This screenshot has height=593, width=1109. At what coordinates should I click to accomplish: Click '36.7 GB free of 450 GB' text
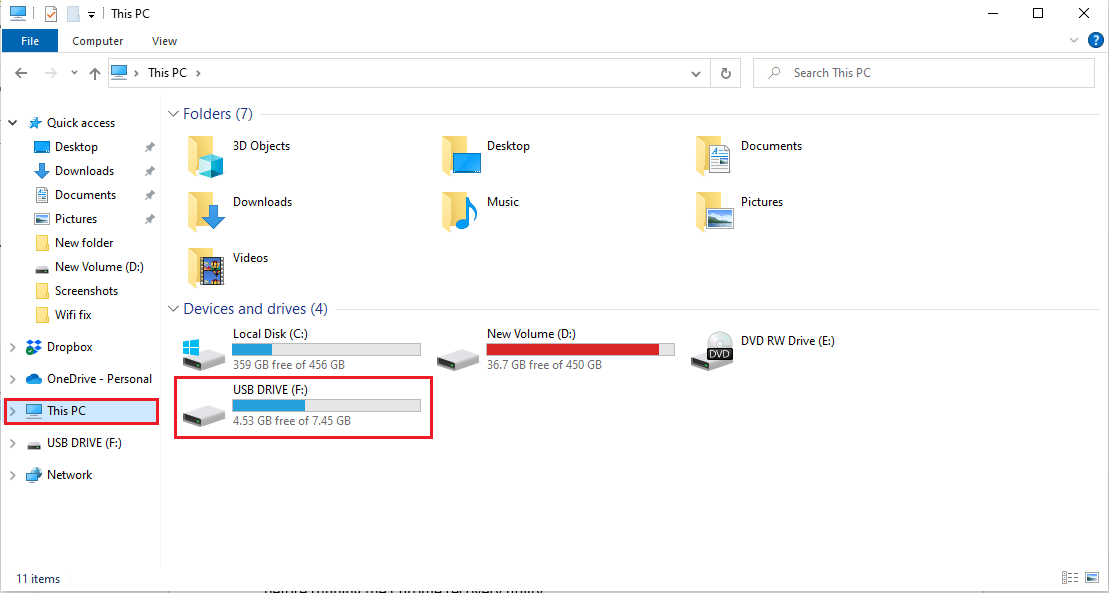coord(545,365)
